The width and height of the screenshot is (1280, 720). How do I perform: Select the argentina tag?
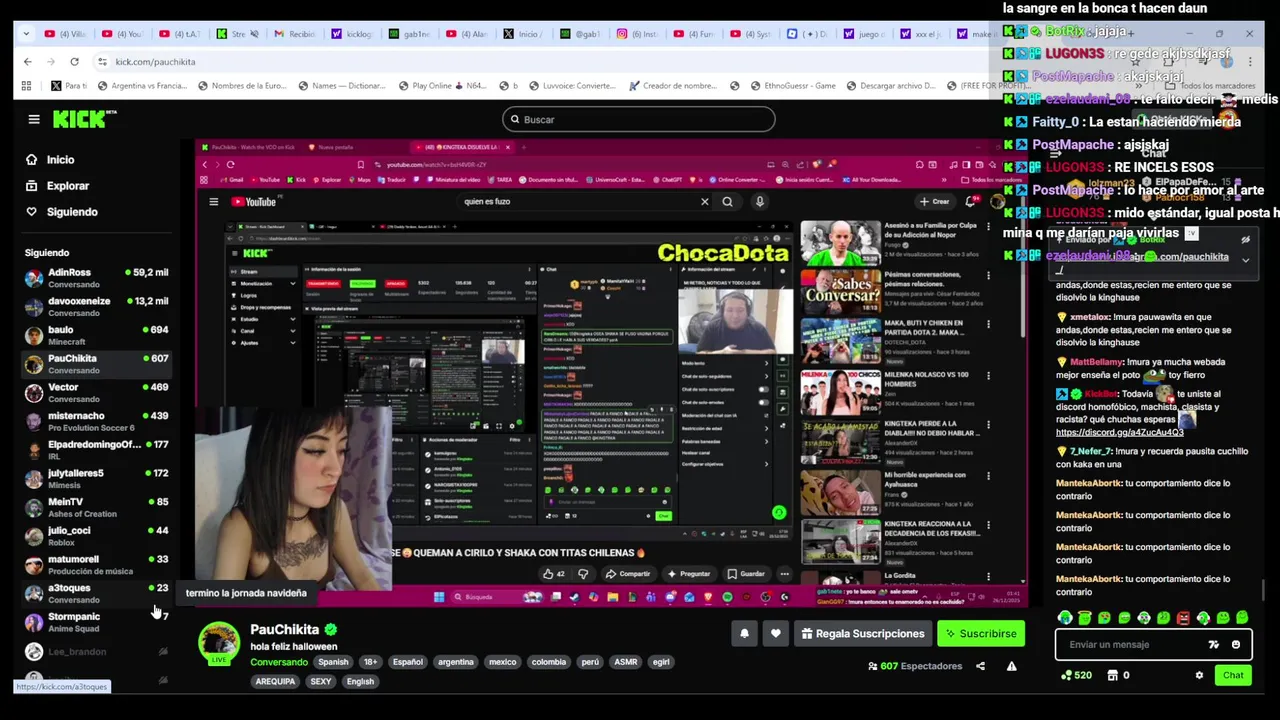[456, 662]
